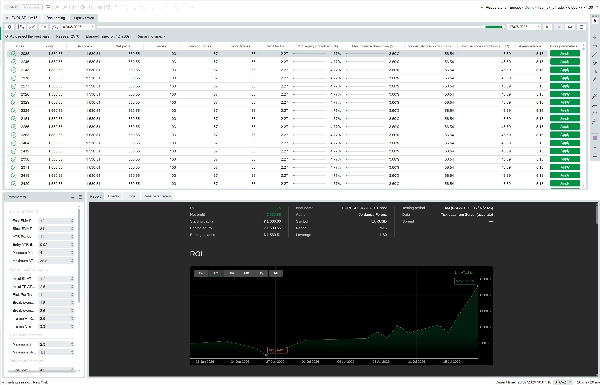Open the second tab of the lower report panel
Screen dimensions: 600x385
(113, 196)
